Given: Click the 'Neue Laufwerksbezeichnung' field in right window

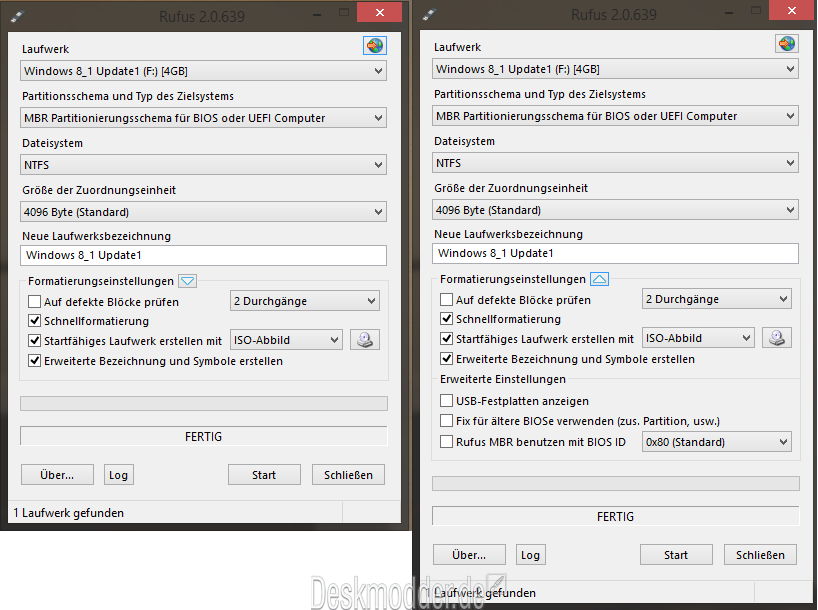Looking at the screenshot, I should coord(616,253).
